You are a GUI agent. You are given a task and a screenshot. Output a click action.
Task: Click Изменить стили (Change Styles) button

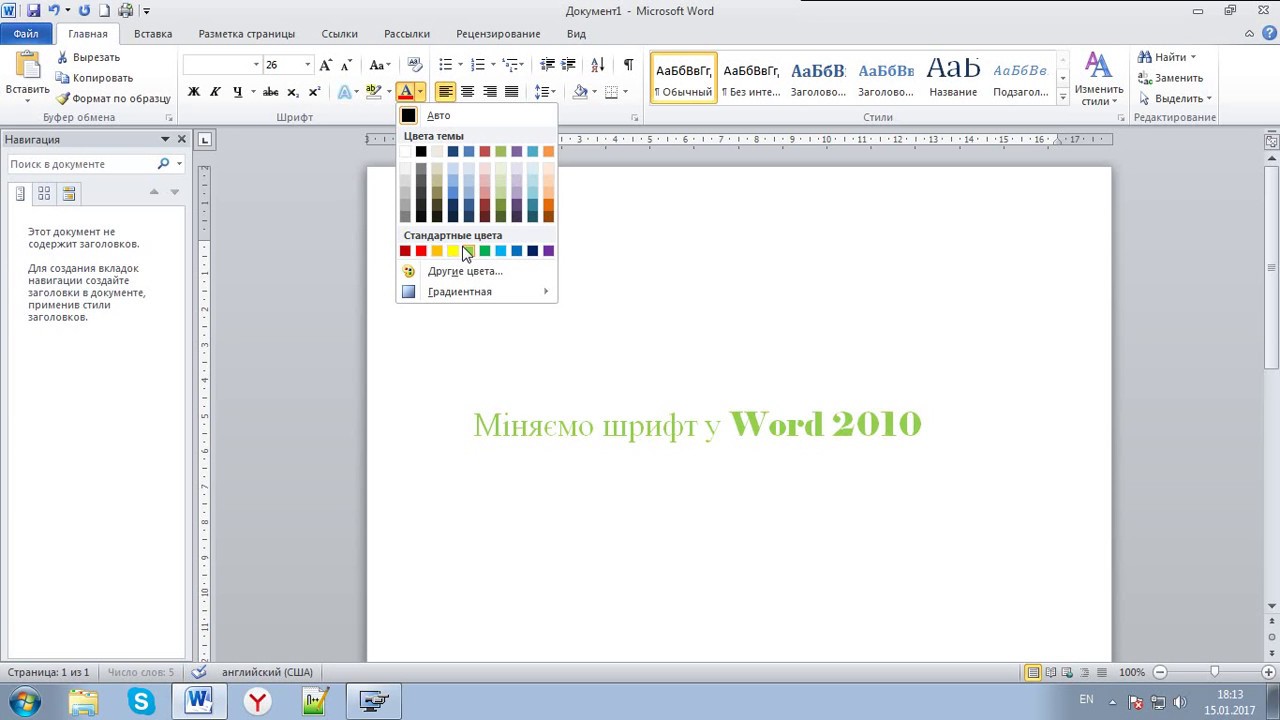(1099, 79)
